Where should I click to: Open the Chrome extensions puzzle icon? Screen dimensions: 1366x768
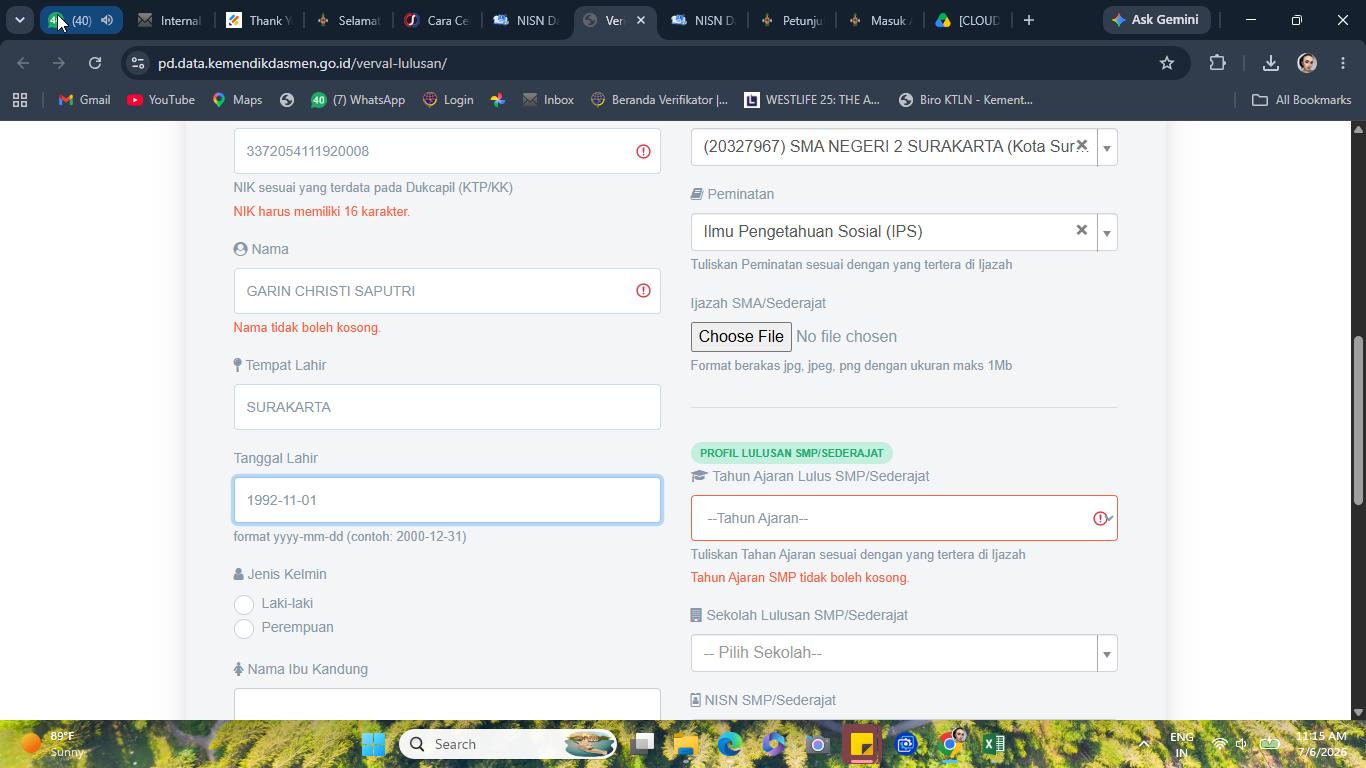(x=1217, y=63)
